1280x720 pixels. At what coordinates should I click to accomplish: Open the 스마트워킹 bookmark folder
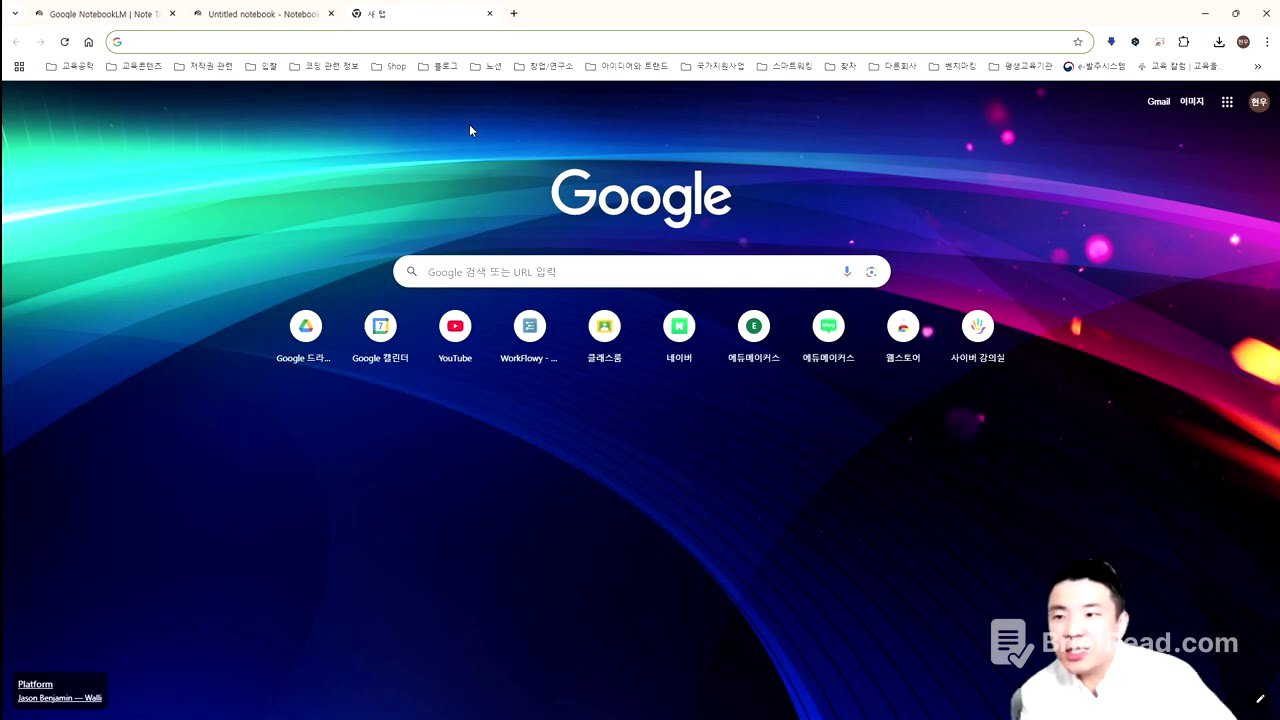[x=785, y=66]
